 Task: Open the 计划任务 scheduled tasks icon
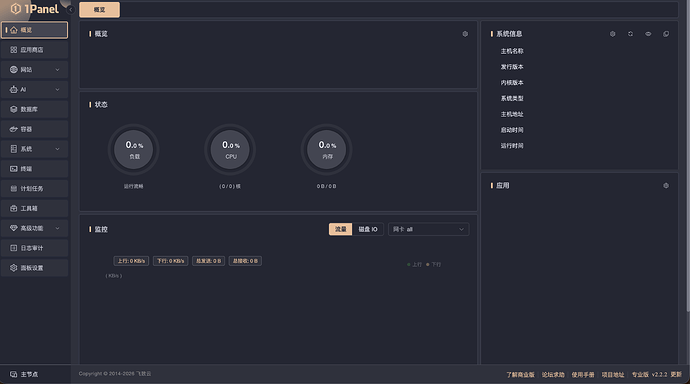point(14,188)
